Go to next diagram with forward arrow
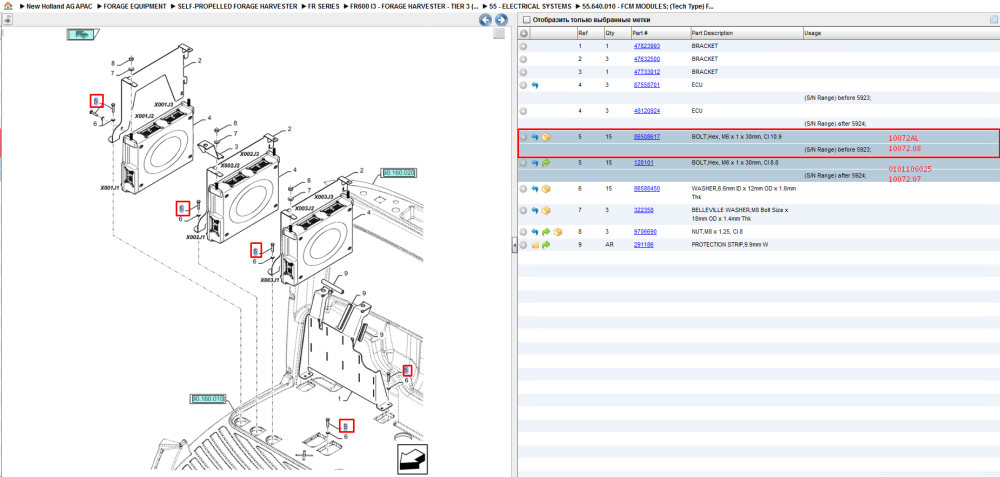The height and width of the screenshot is (477, 1000). click(501, 20)
